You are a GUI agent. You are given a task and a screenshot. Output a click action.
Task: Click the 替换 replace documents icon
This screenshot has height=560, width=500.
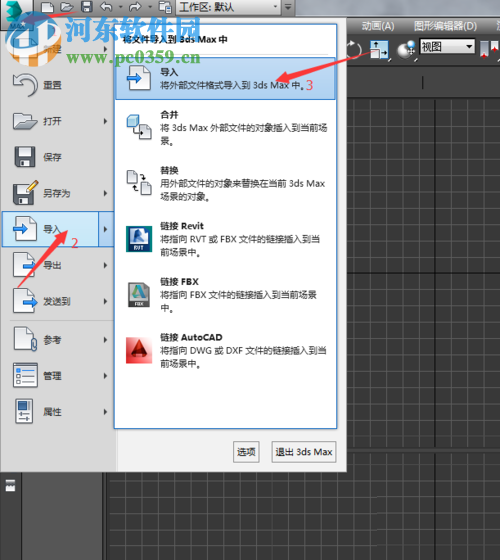coord(139,182)
